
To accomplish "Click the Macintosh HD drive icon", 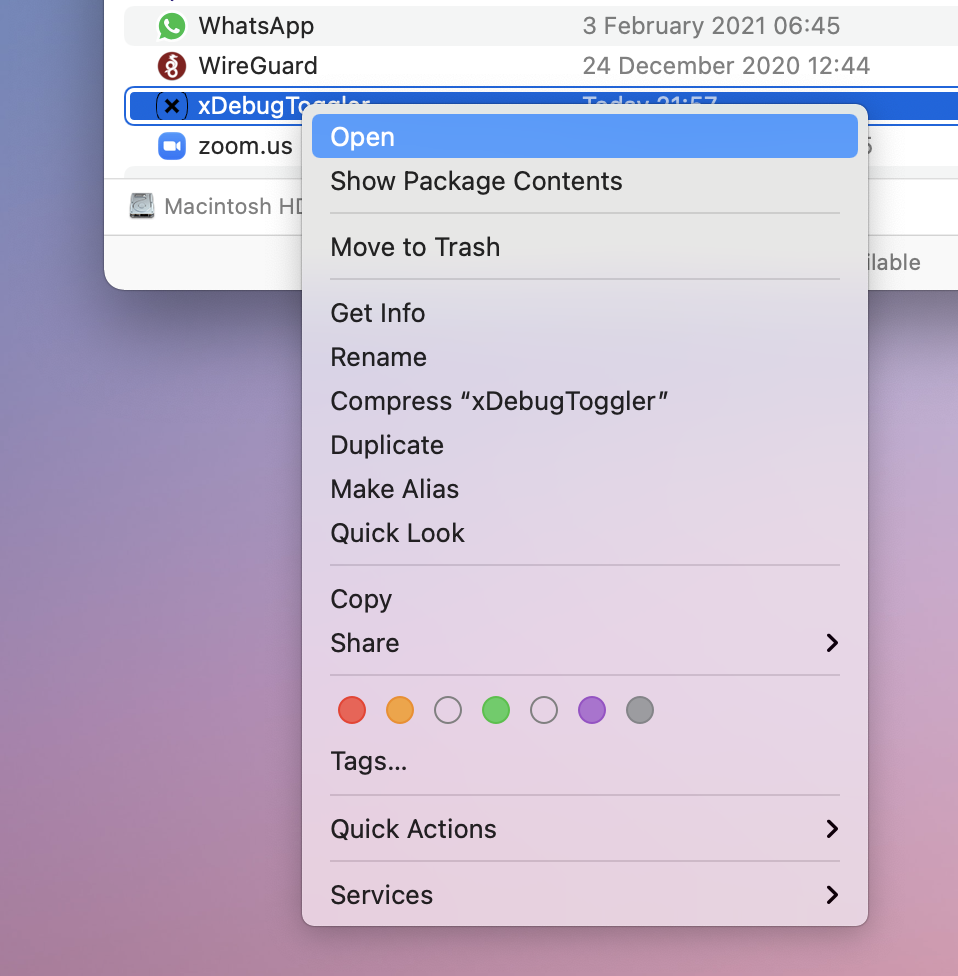I will pyautogui.click(x=142, y=206).
